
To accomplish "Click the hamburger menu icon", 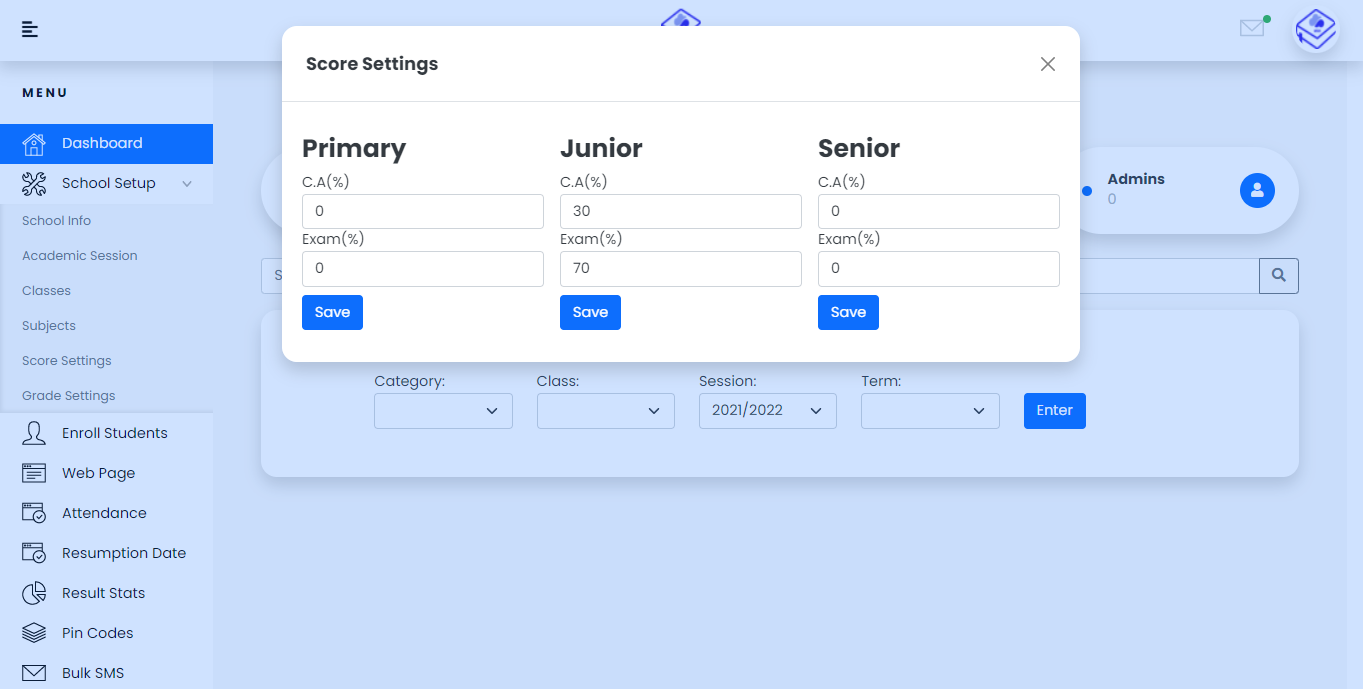I will 30,29.
